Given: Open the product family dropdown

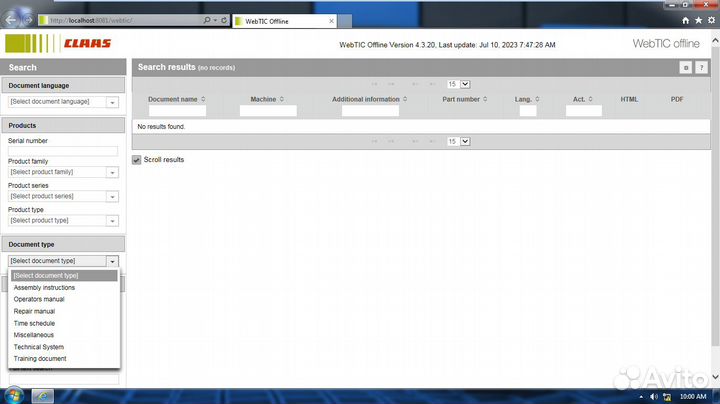Looking at the screenshot, I should [112, 172].
